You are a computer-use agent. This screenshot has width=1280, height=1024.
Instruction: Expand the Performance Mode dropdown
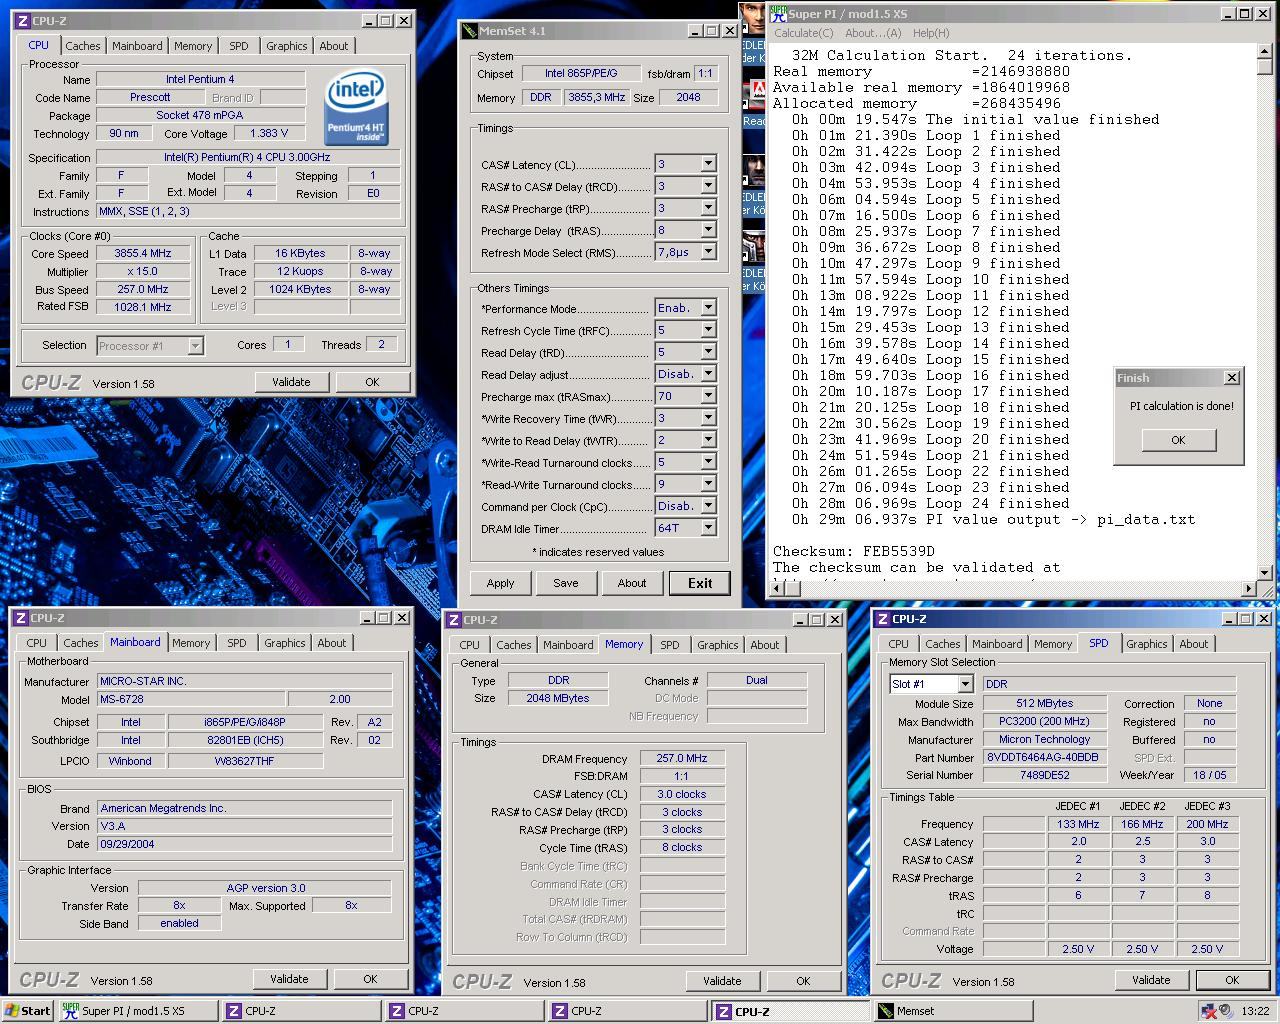708,308
